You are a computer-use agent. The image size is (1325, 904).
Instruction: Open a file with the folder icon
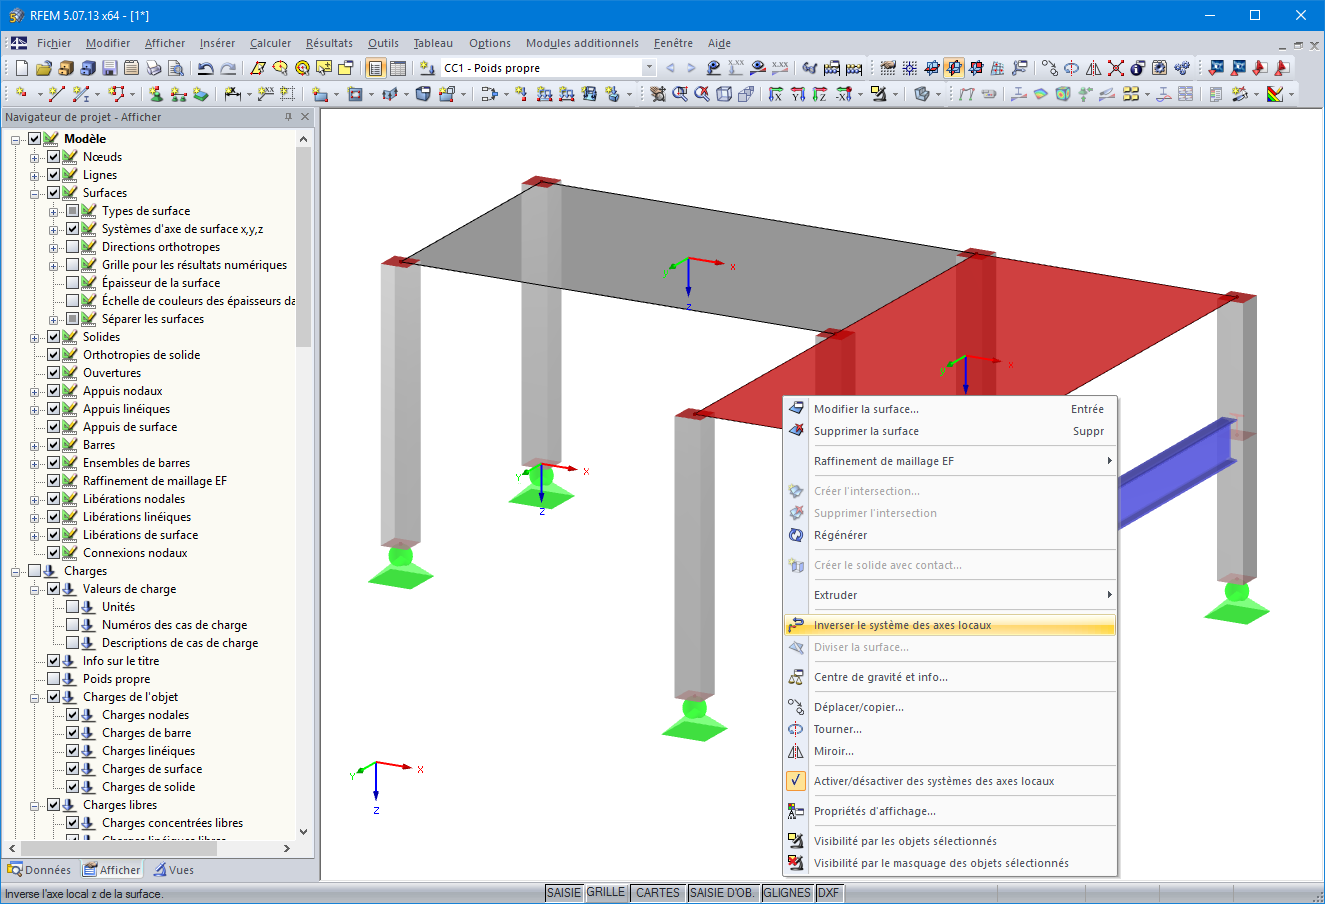[x=44, y=68]
